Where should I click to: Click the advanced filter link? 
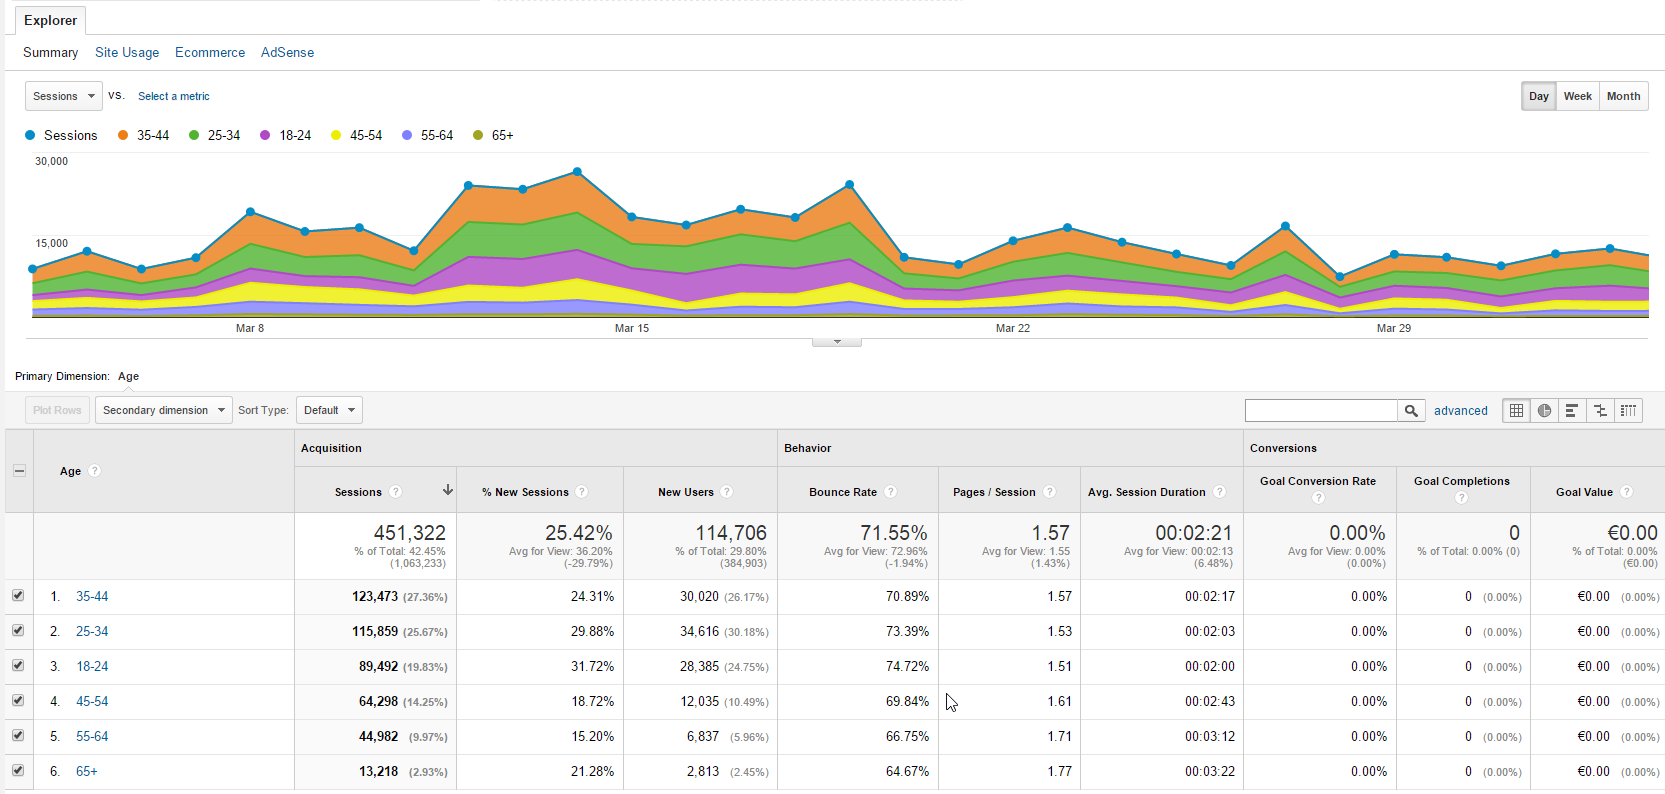coord(1461,410)
